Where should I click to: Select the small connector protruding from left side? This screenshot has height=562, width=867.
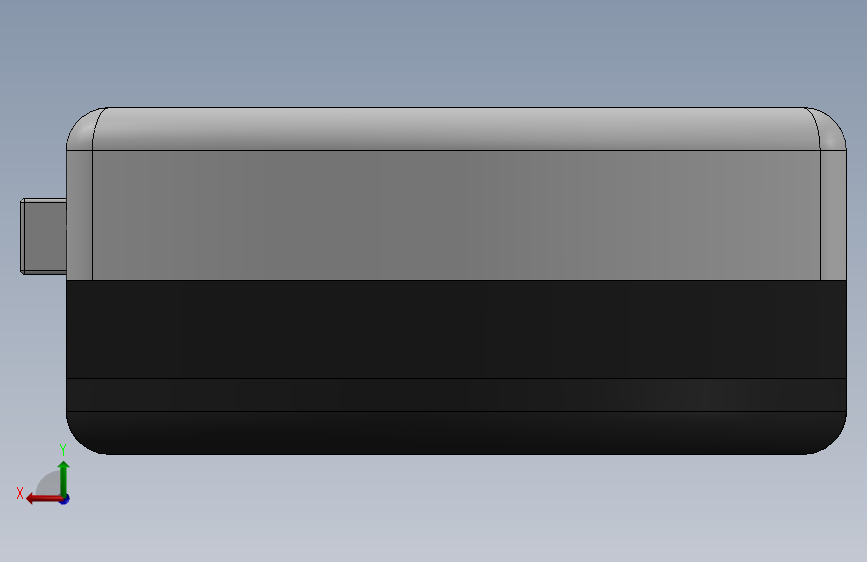pyautogui.click(x=43, y=236)
